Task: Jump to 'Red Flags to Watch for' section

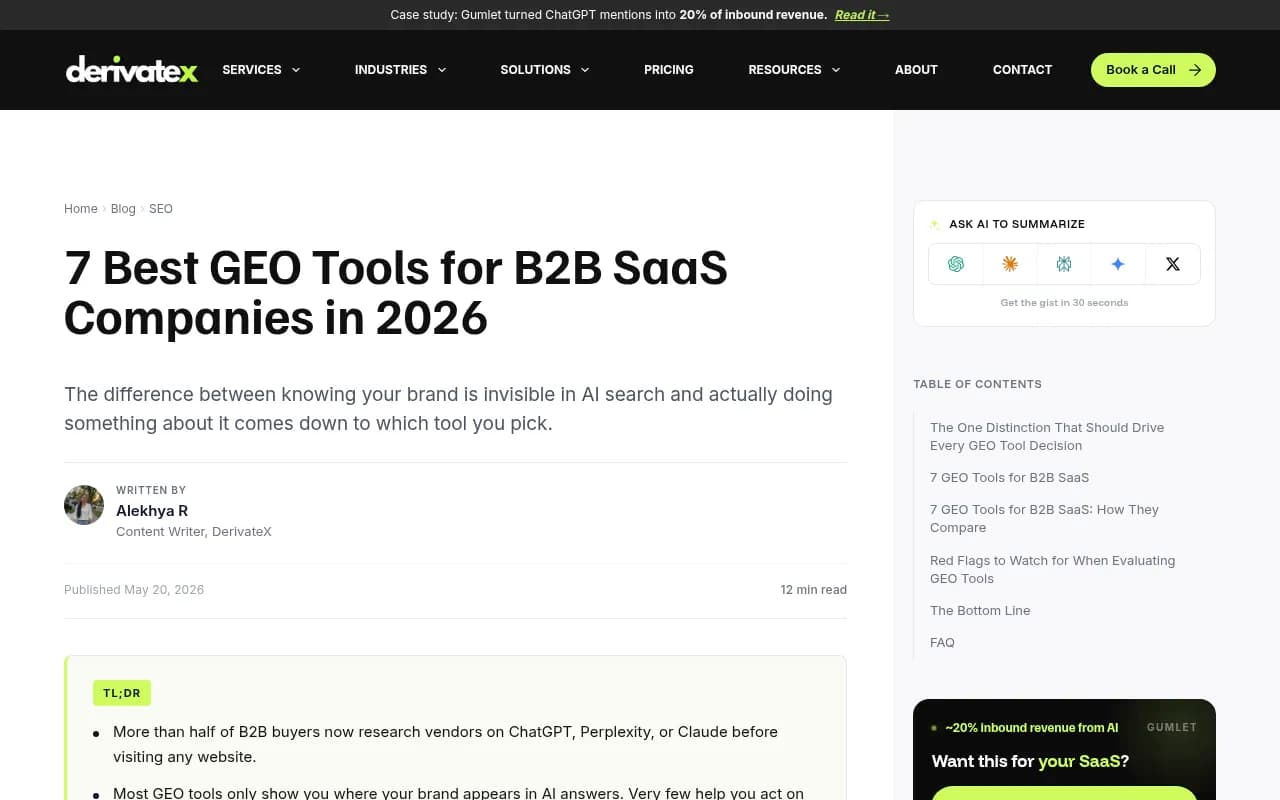Action: click(1052, 569)
